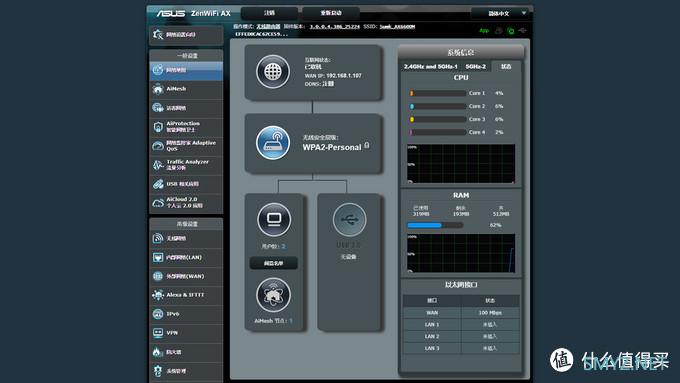680x383 pixels.
Task: Click the AiMesh node house icon
Action: (273, 295)
